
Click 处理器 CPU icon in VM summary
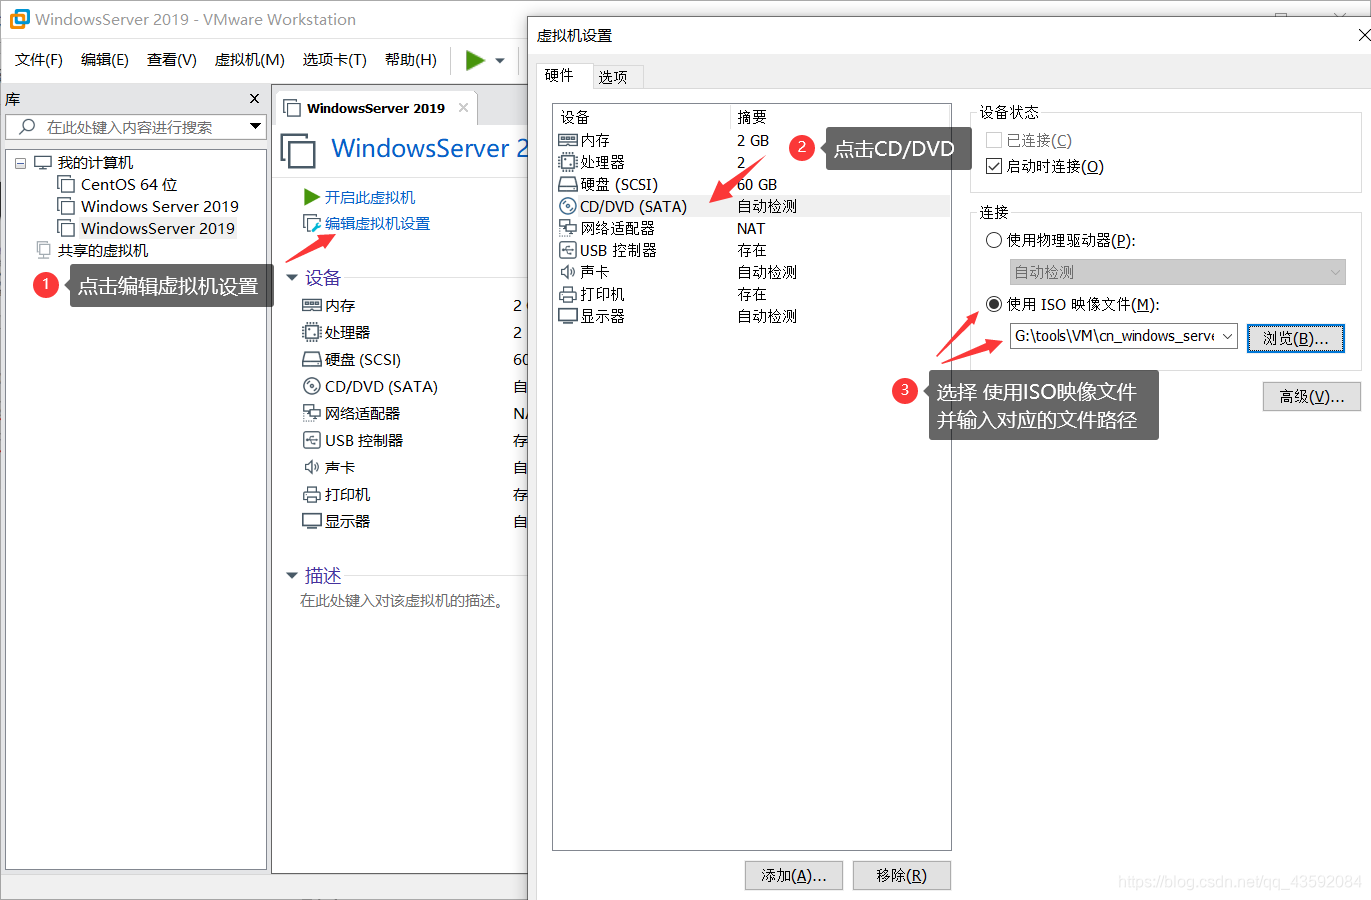pos(311,332)
